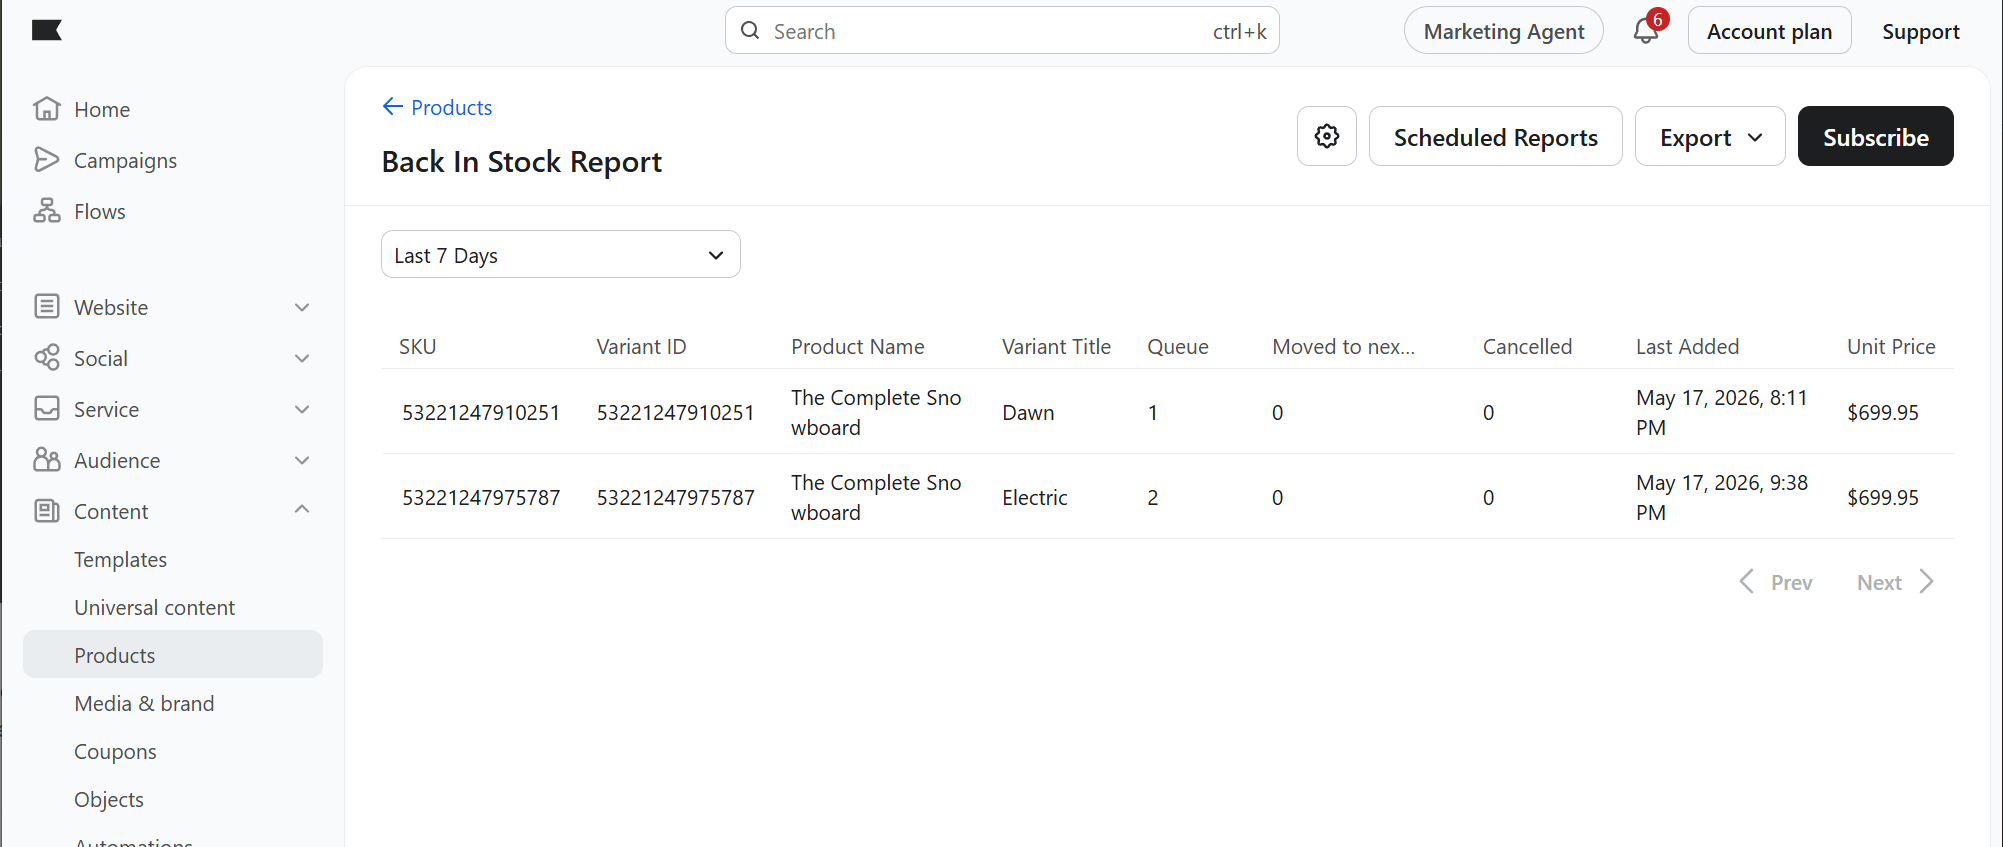Click the Next pagination label
Screen dimensions: 2003x847
1879,582
